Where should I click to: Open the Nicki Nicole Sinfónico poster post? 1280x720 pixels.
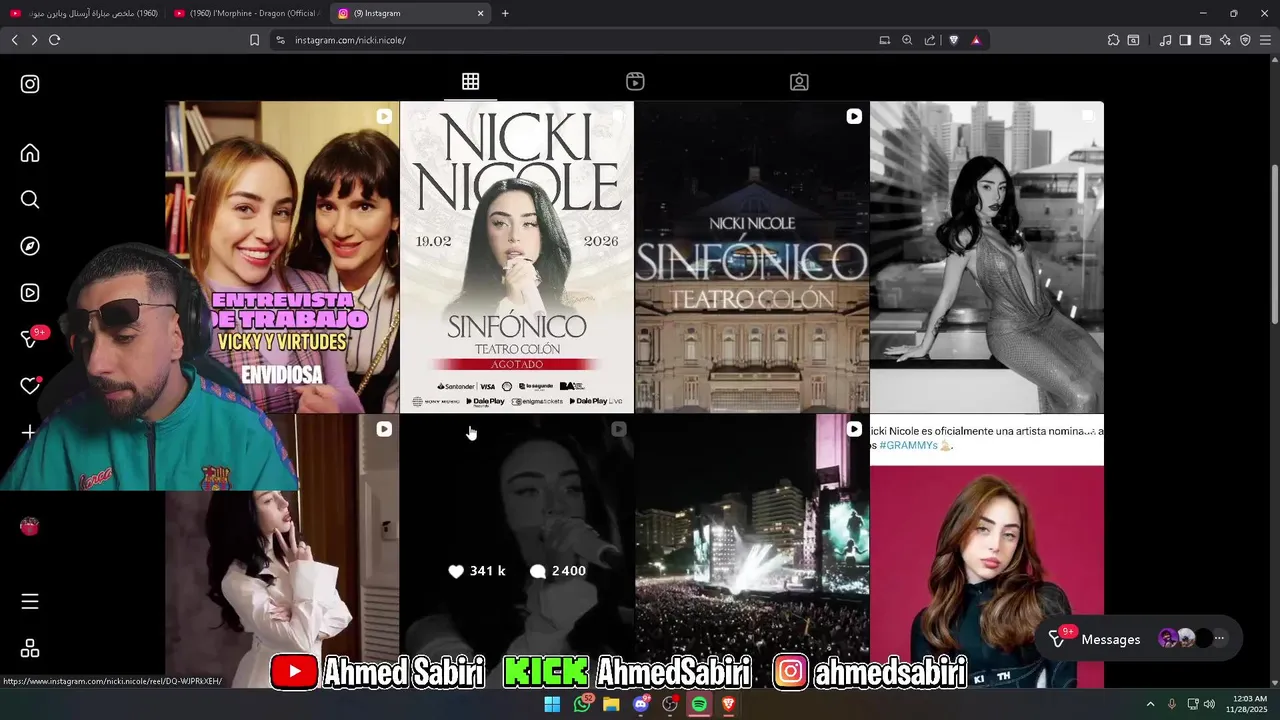(517, 257)
